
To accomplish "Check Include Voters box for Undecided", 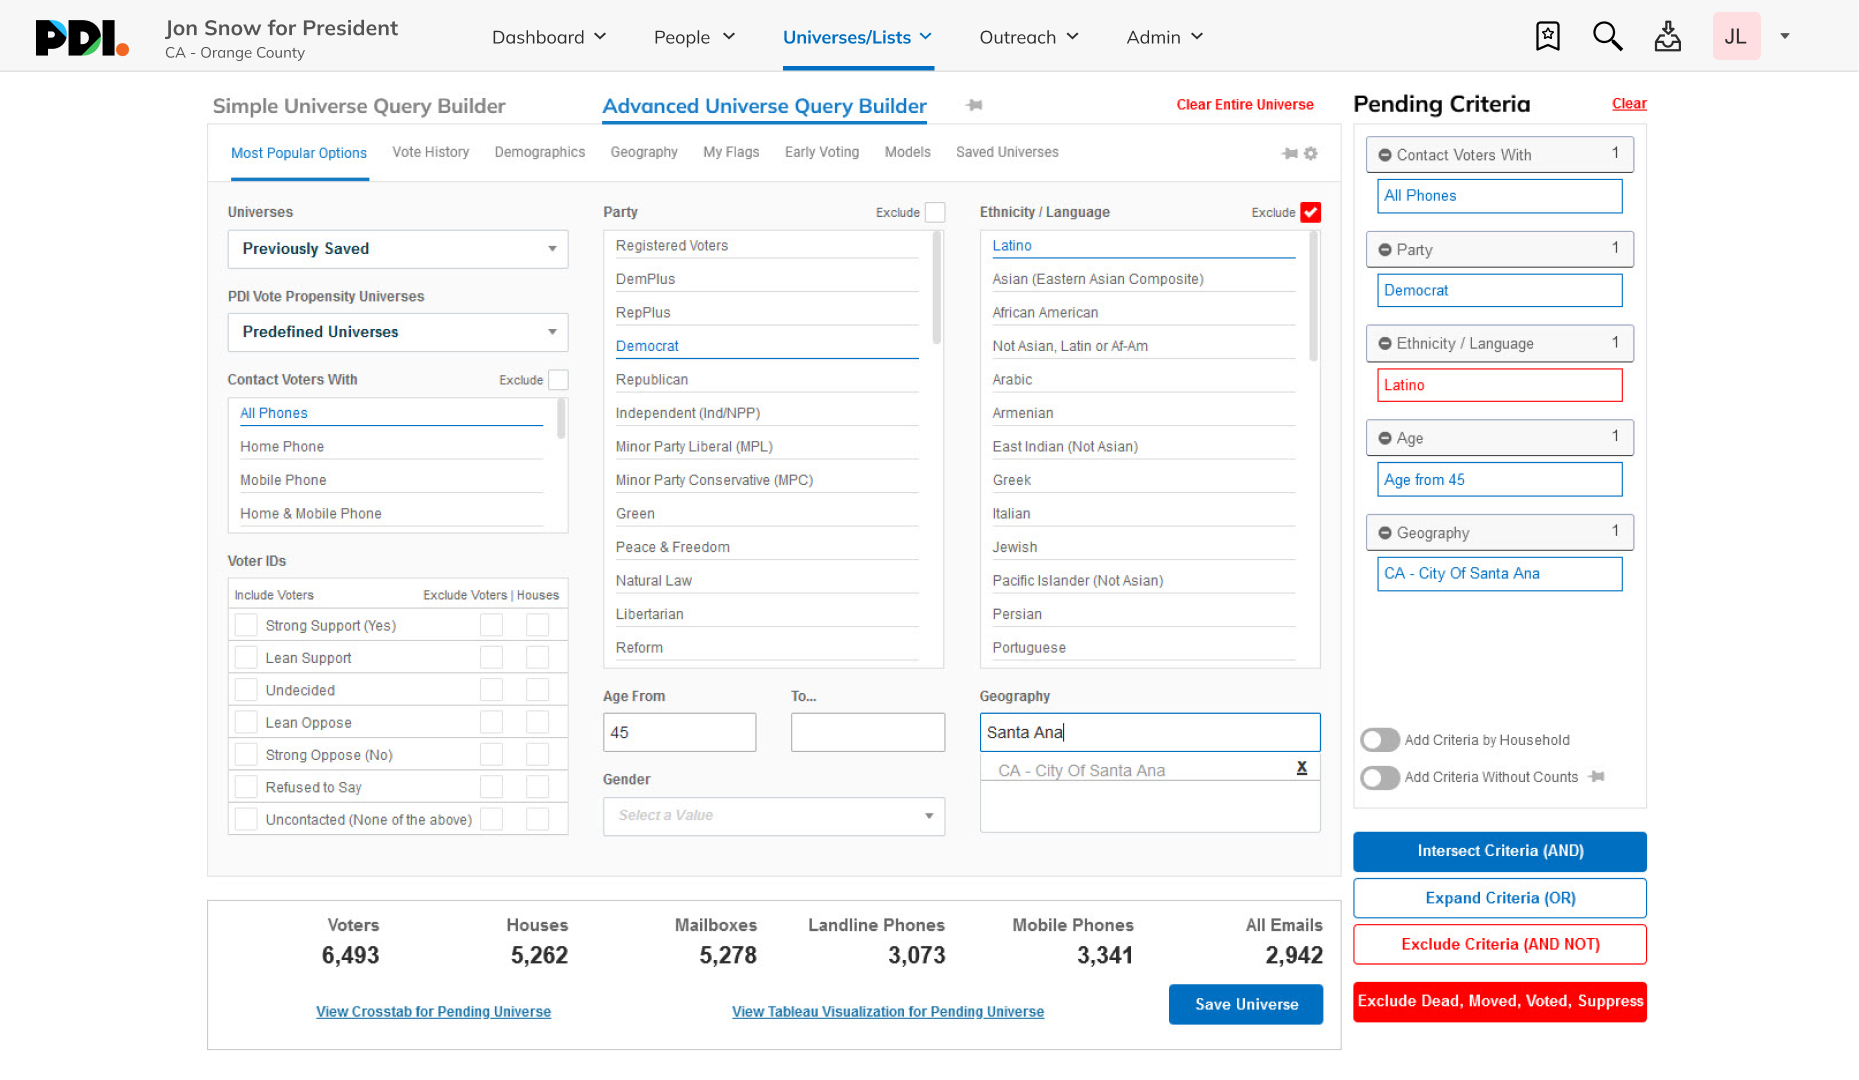I will (246, 690).
